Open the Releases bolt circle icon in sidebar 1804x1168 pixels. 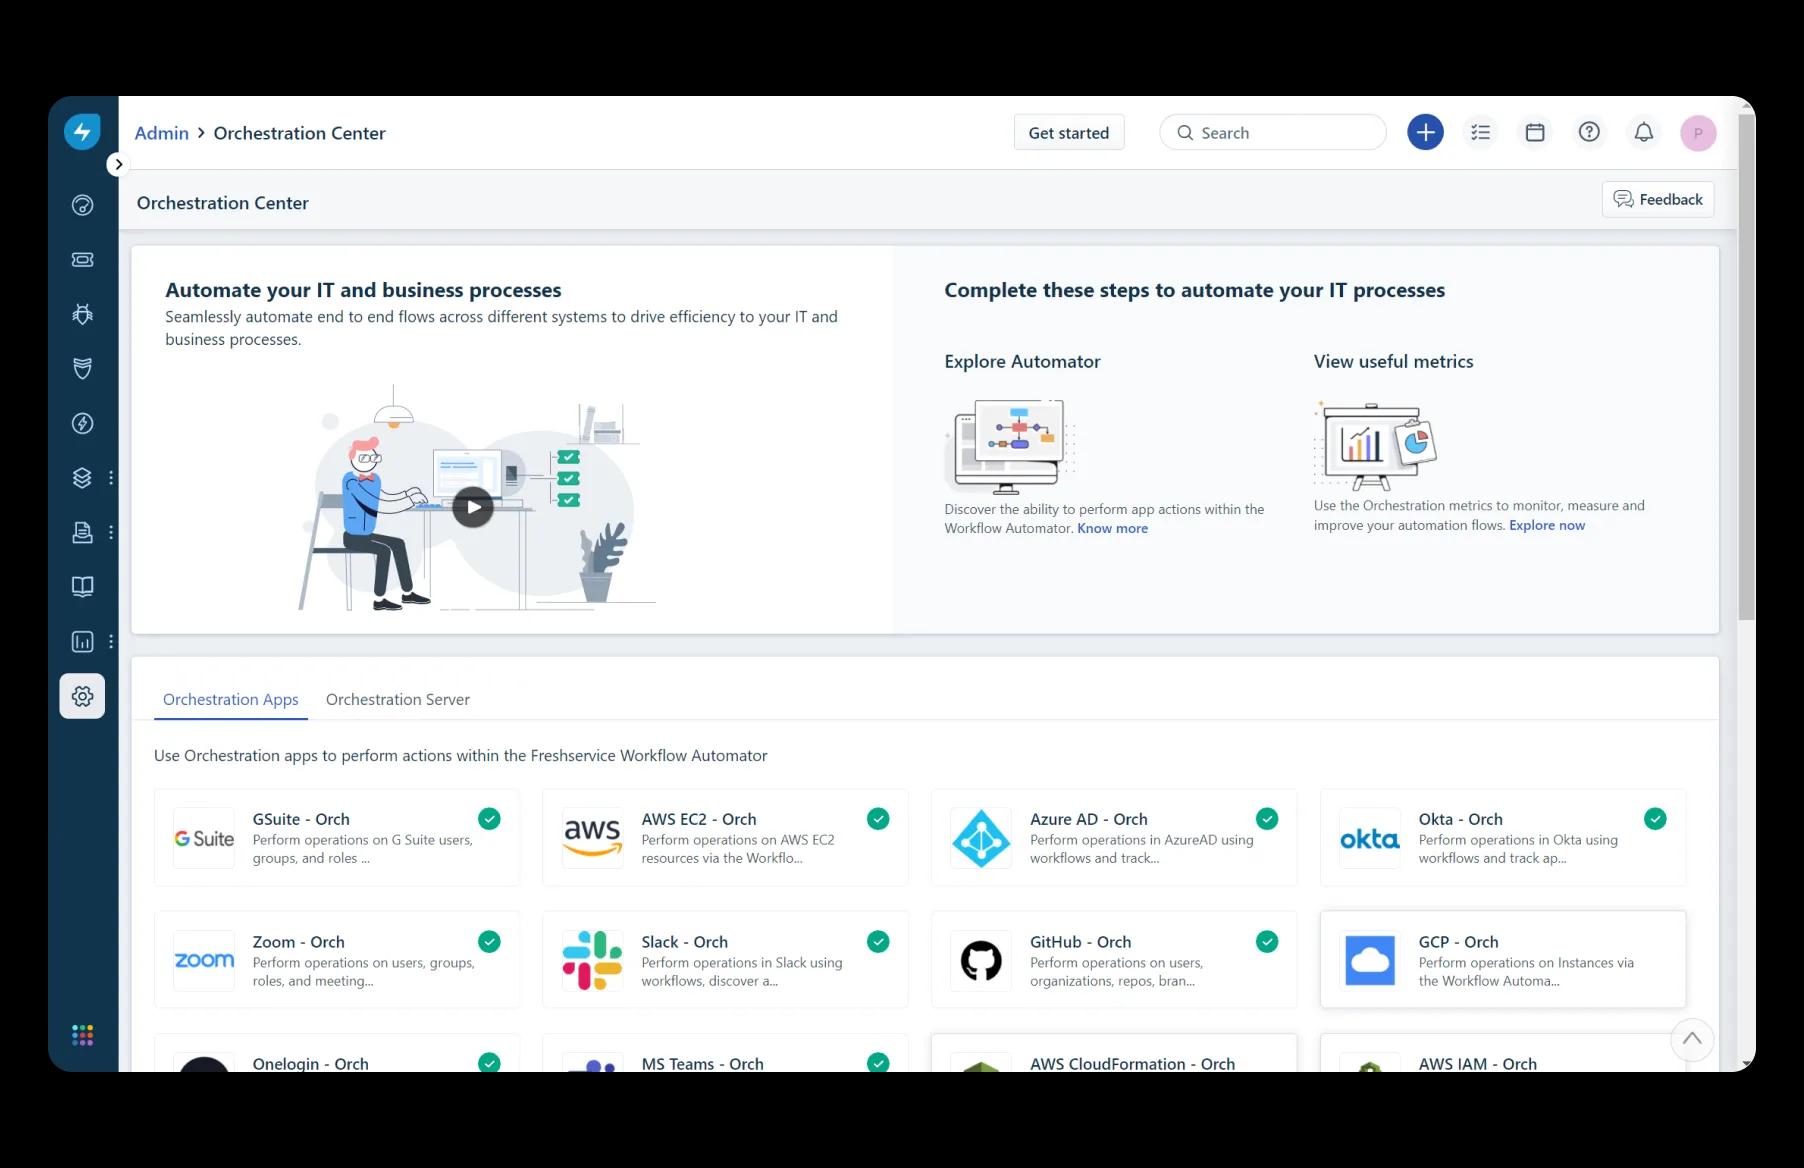[x=82, y=423]
